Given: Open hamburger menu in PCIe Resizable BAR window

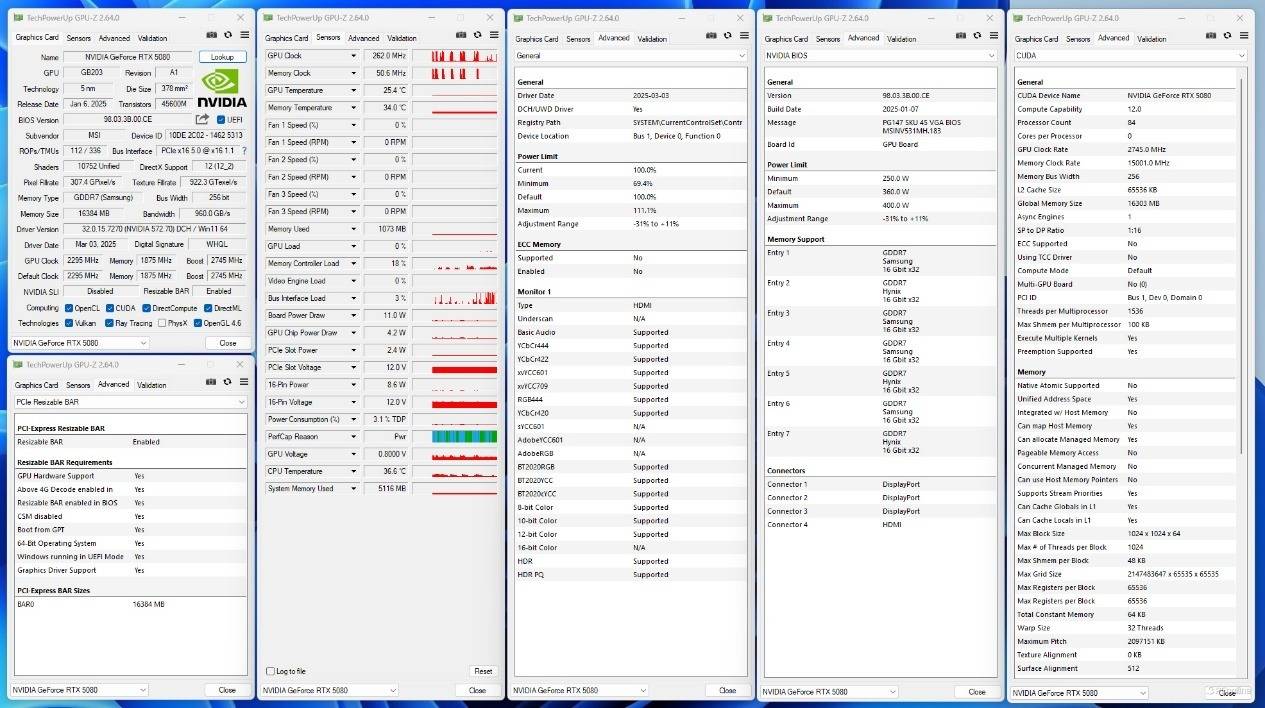Looking at the screenshot, I should pyautogui.click(x=242, y=382).
